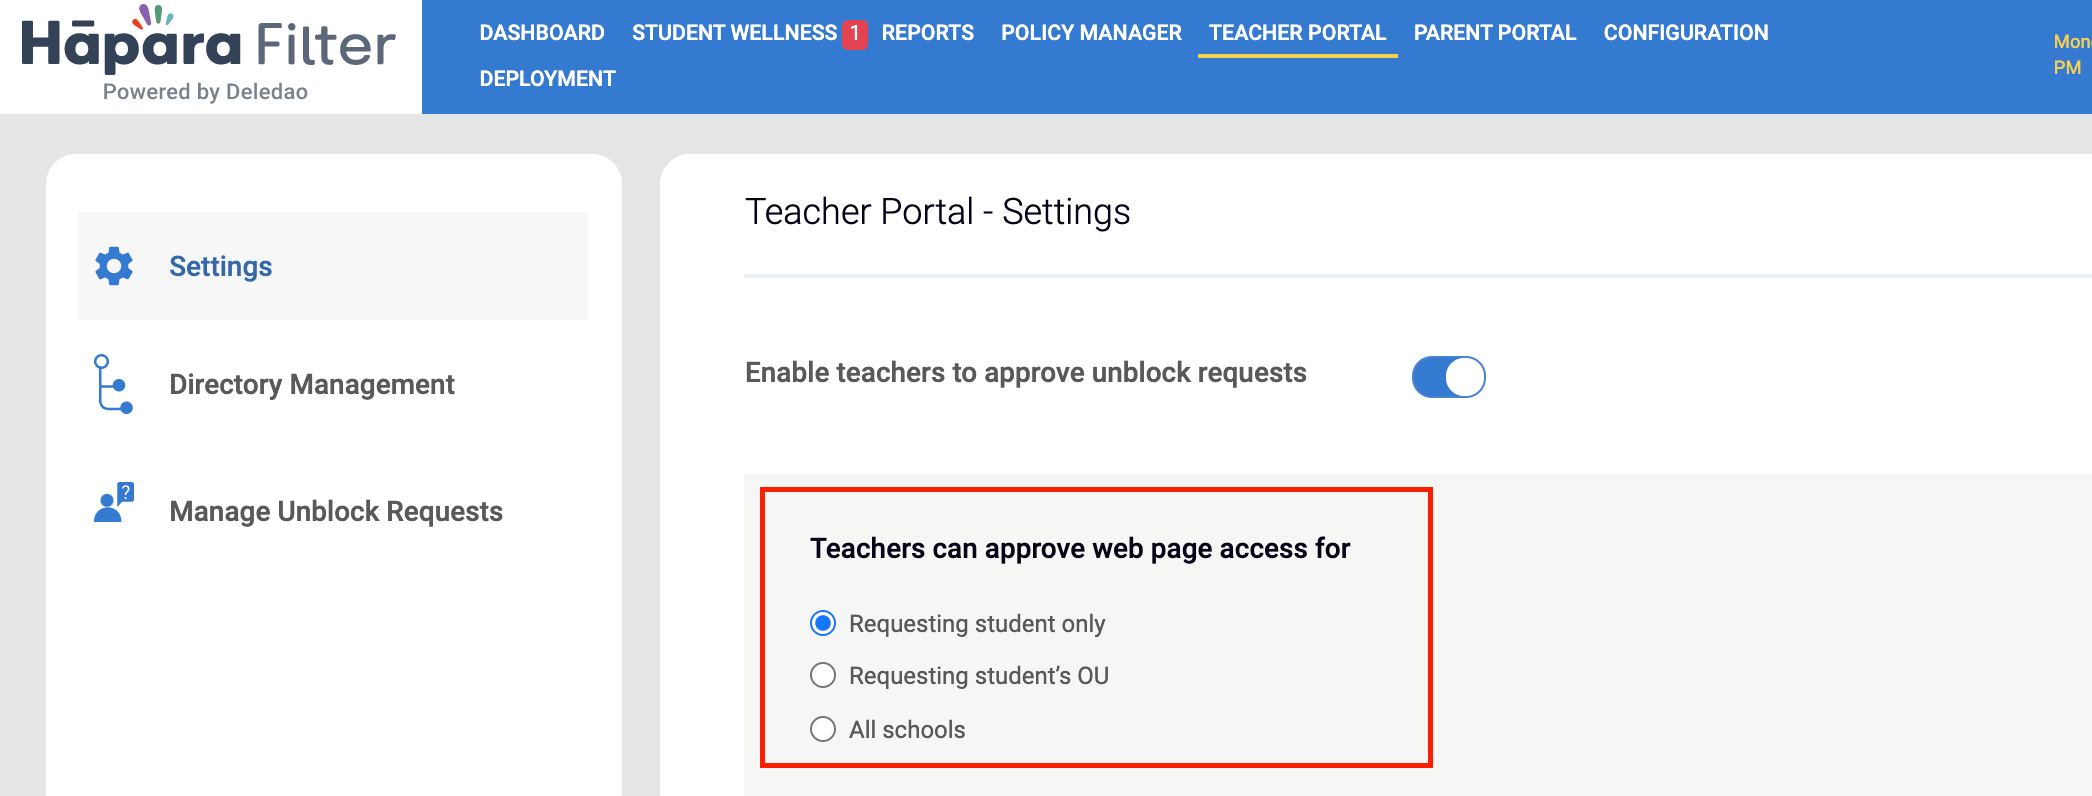
Task: Open the Configuration tab
Action: tap(1686, 33)
